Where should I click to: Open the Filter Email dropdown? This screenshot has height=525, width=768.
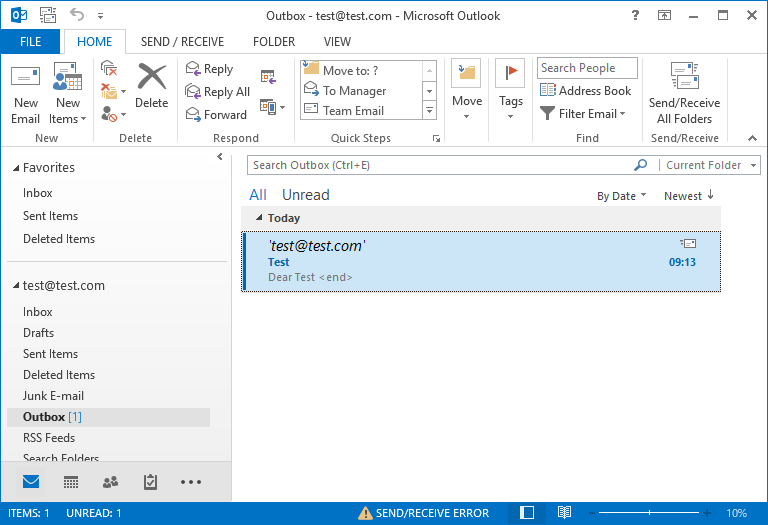tap(583, 114)
